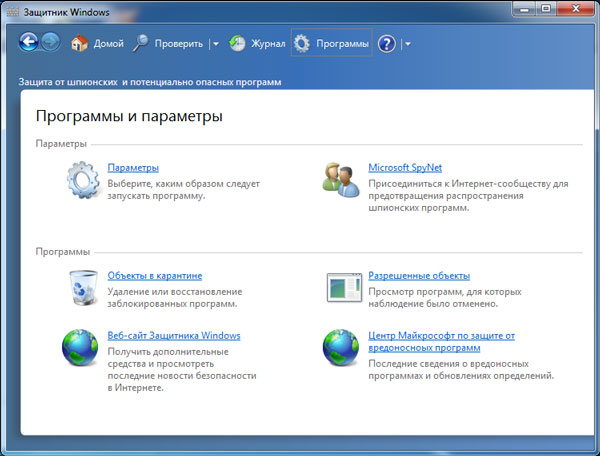
Task: Click text 'Получить дополнительные'
Action: click(x=168, y=352)
